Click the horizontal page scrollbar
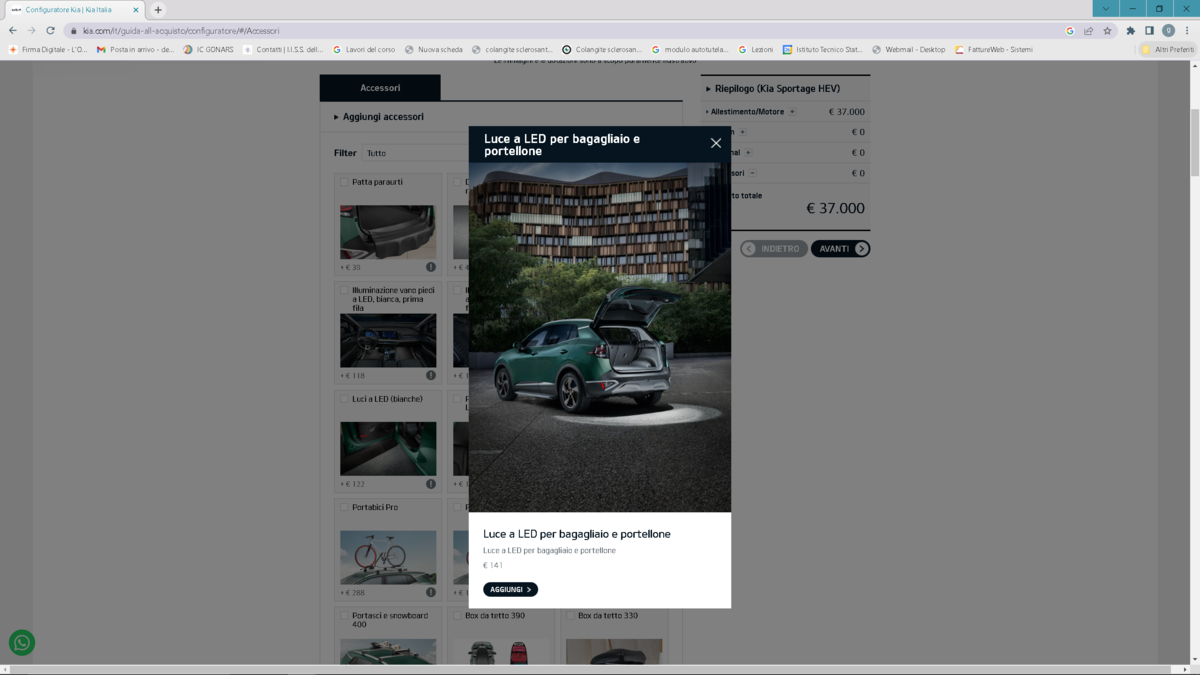 tap(595, 669)
